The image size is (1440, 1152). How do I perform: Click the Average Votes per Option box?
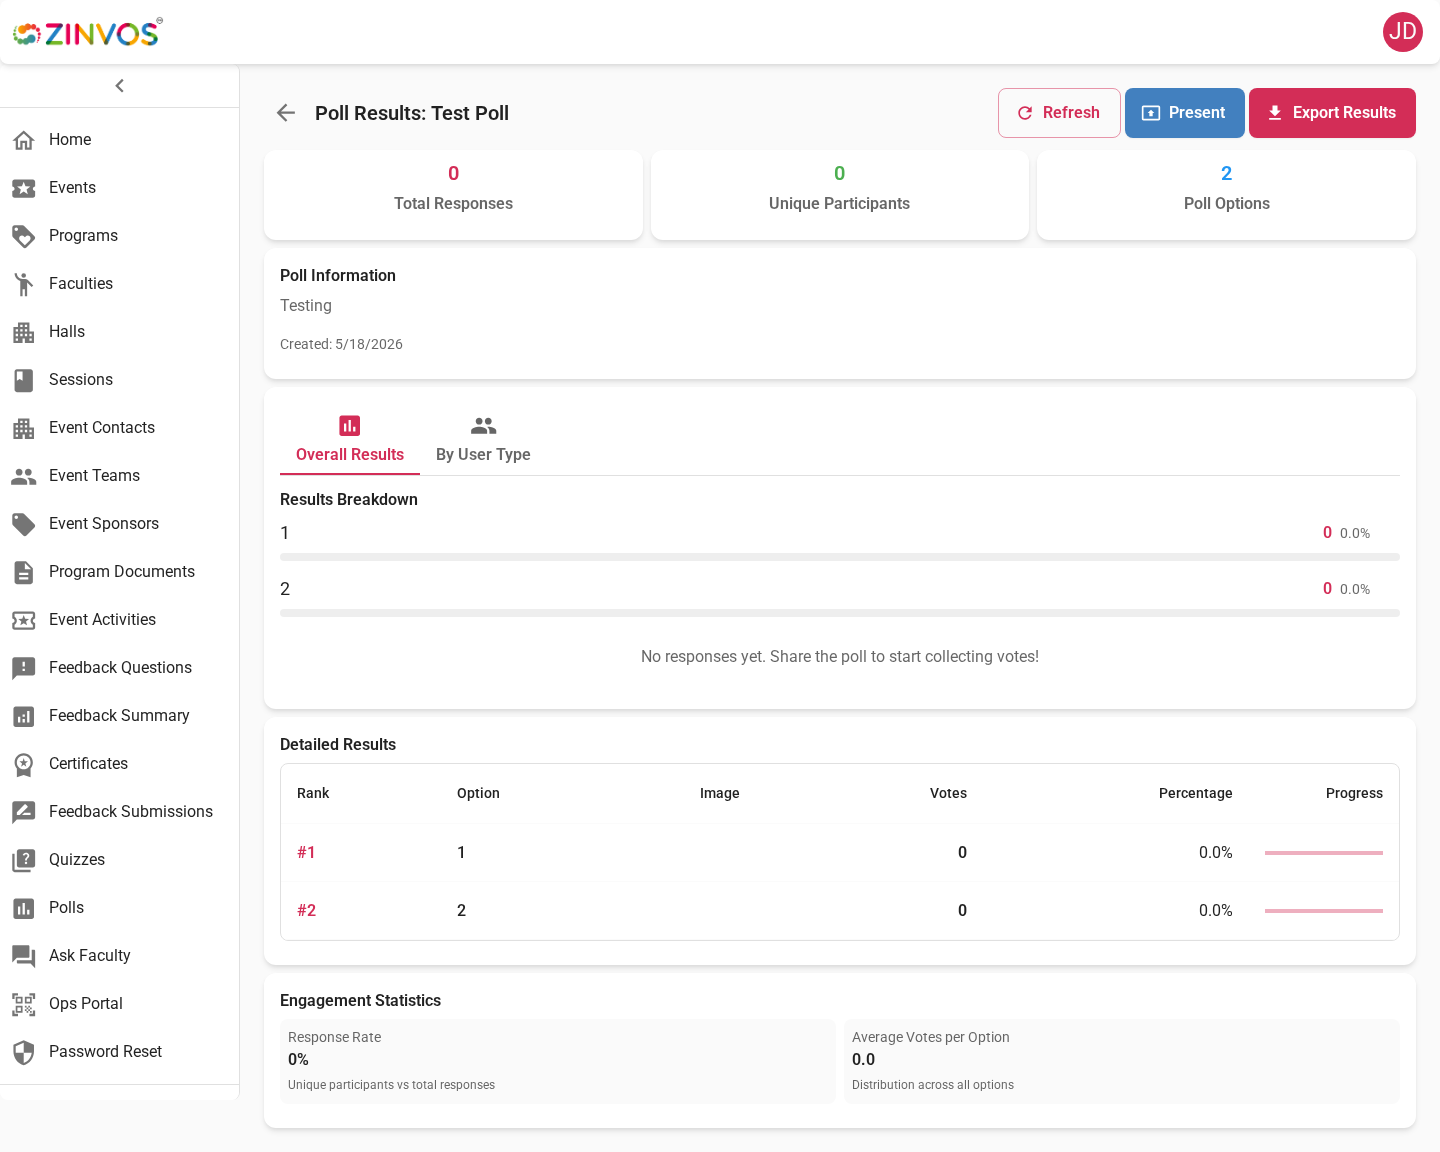[x=1122, y=1061]
